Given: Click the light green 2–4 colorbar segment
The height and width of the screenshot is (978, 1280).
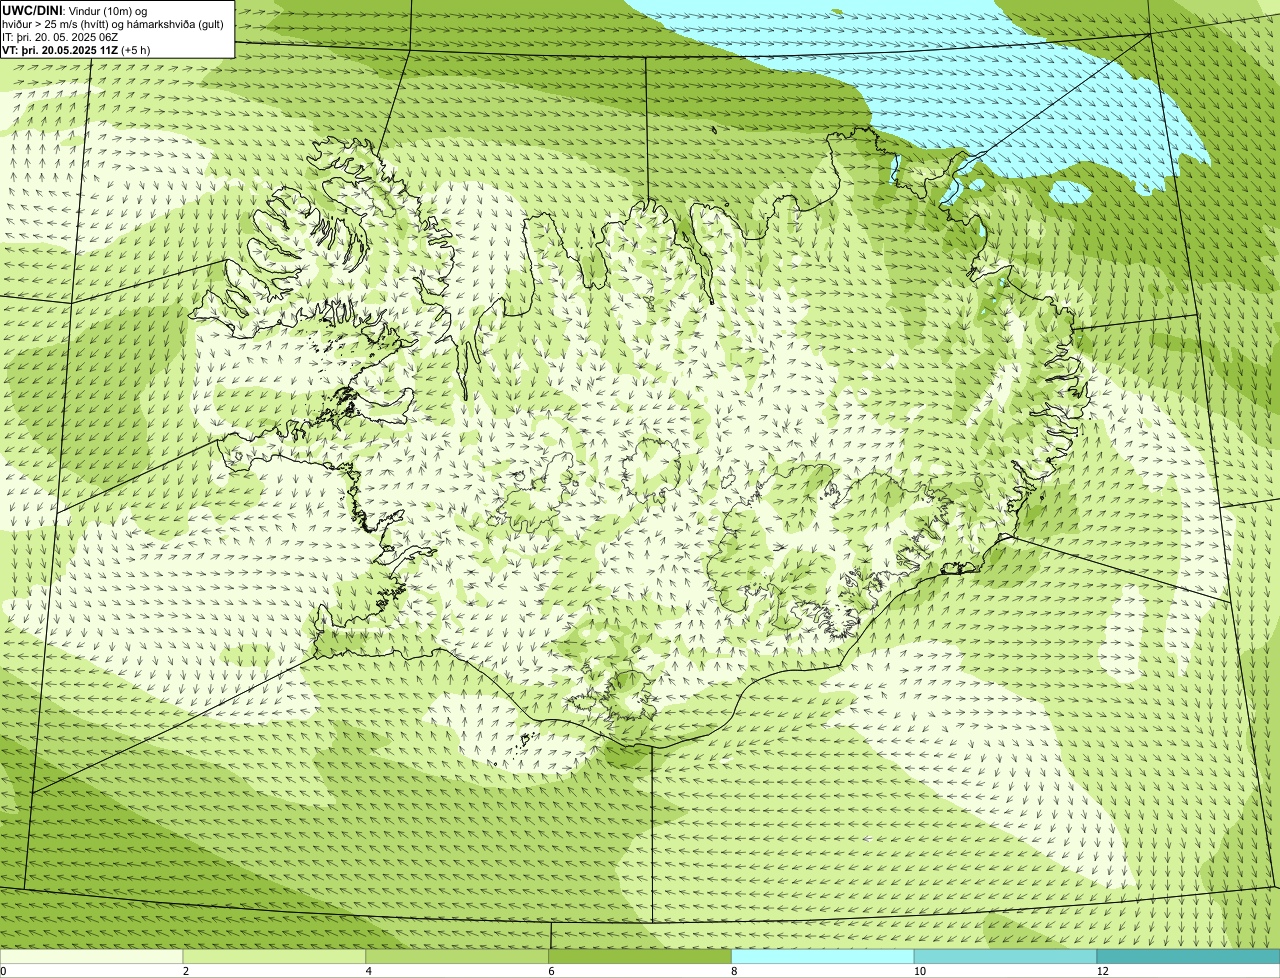Looking at the screenshot, I should [275, 956].
